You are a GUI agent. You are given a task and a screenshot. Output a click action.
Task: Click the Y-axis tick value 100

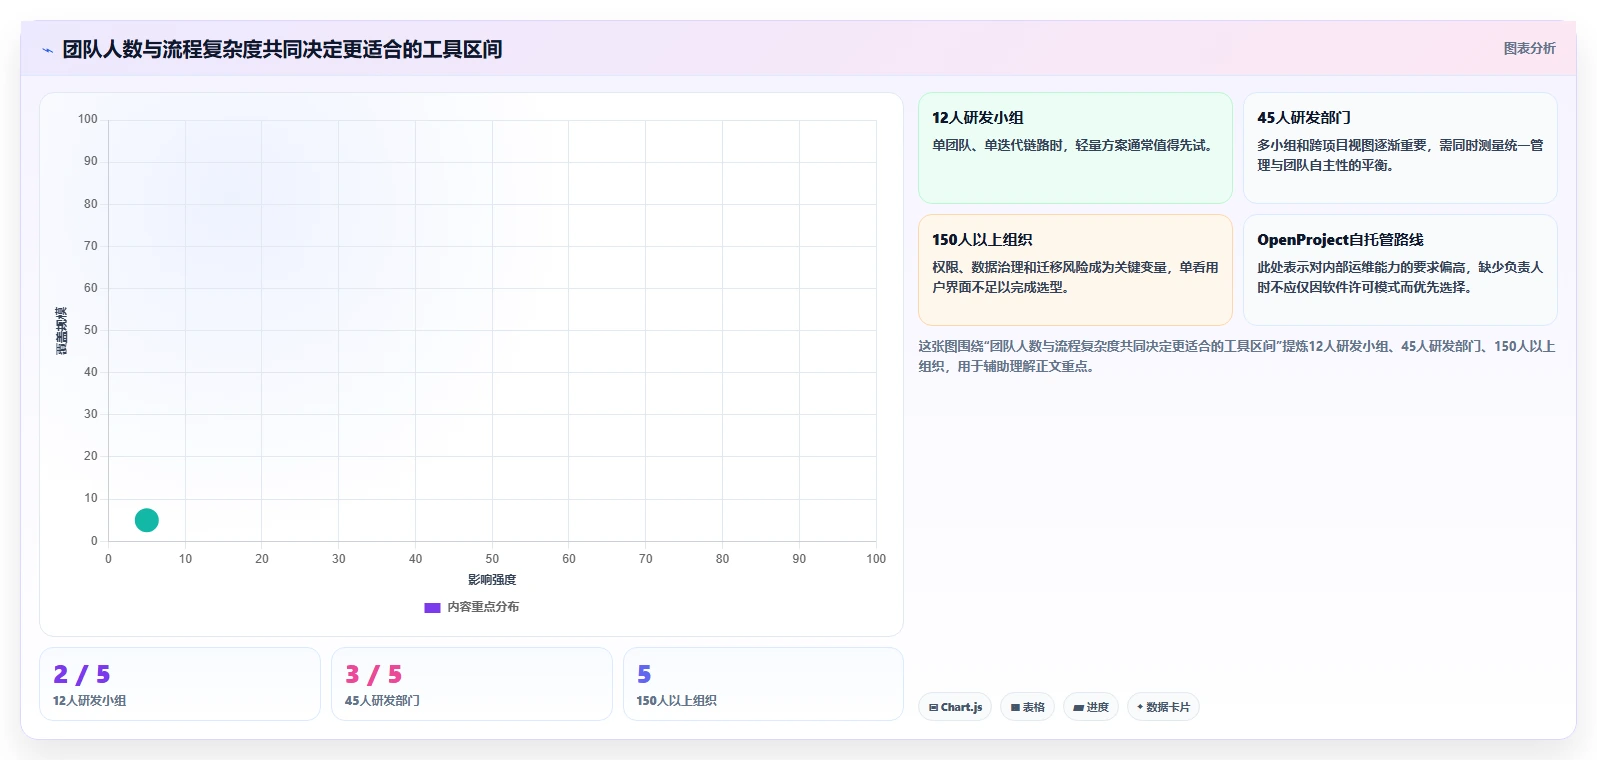point(88,119)
